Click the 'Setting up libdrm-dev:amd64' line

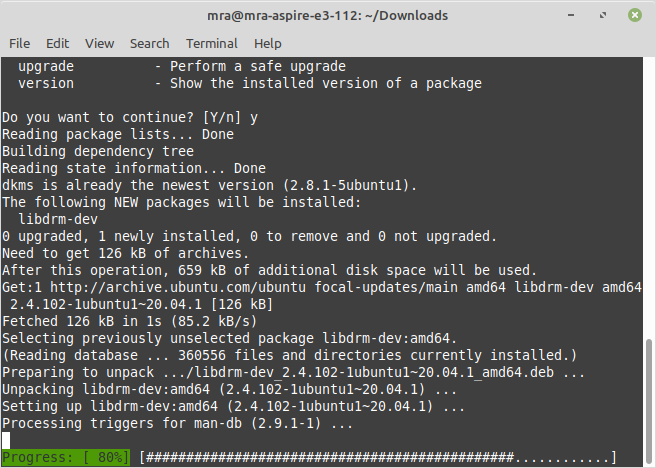point(233,406)
